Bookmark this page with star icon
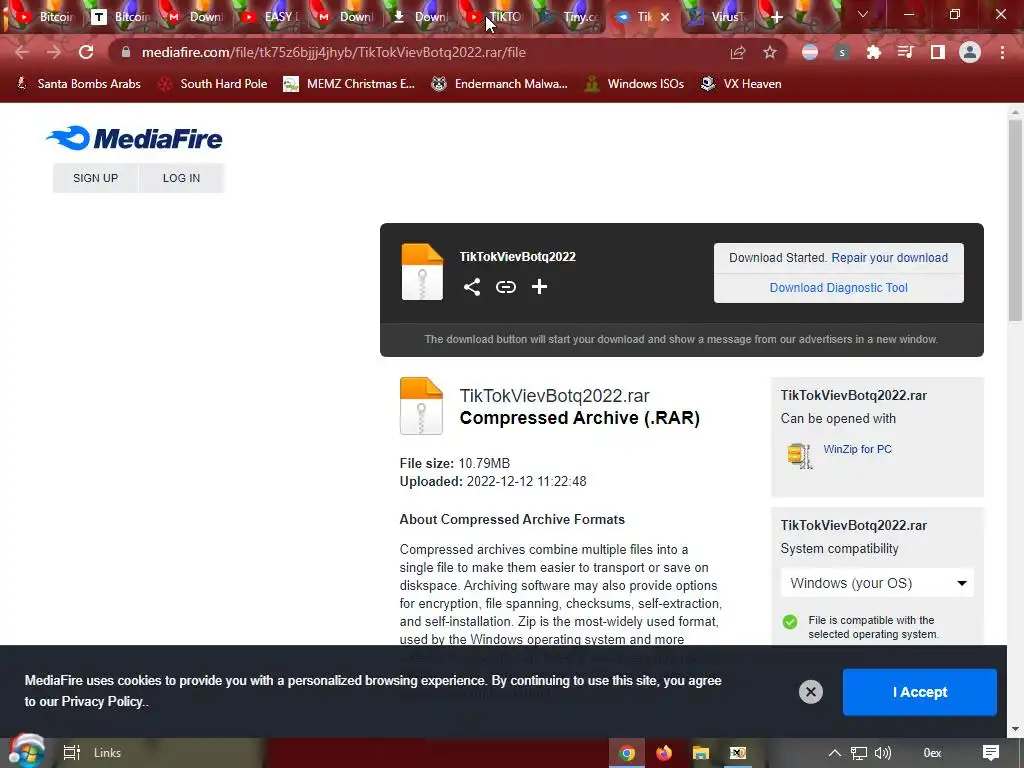The image size is (1024, 768). tap(770, 52)
